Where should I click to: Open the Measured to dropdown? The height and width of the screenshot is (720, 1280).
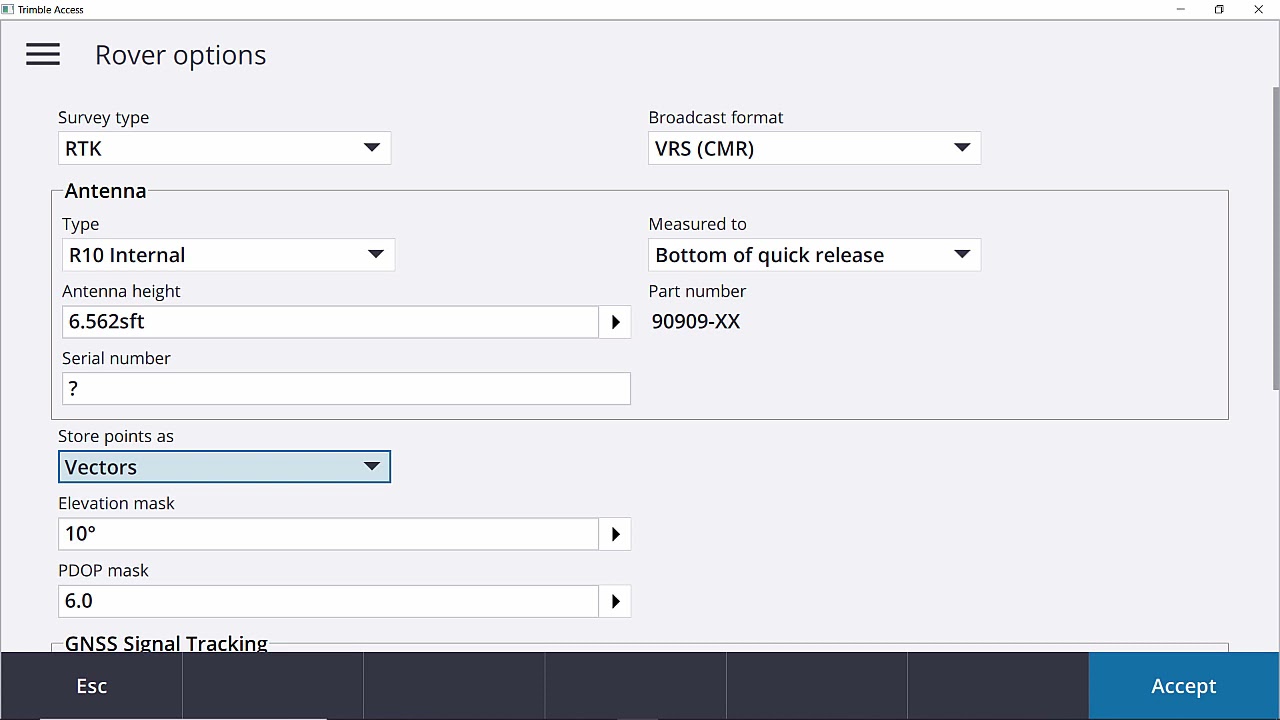click(x=814, y=255)
